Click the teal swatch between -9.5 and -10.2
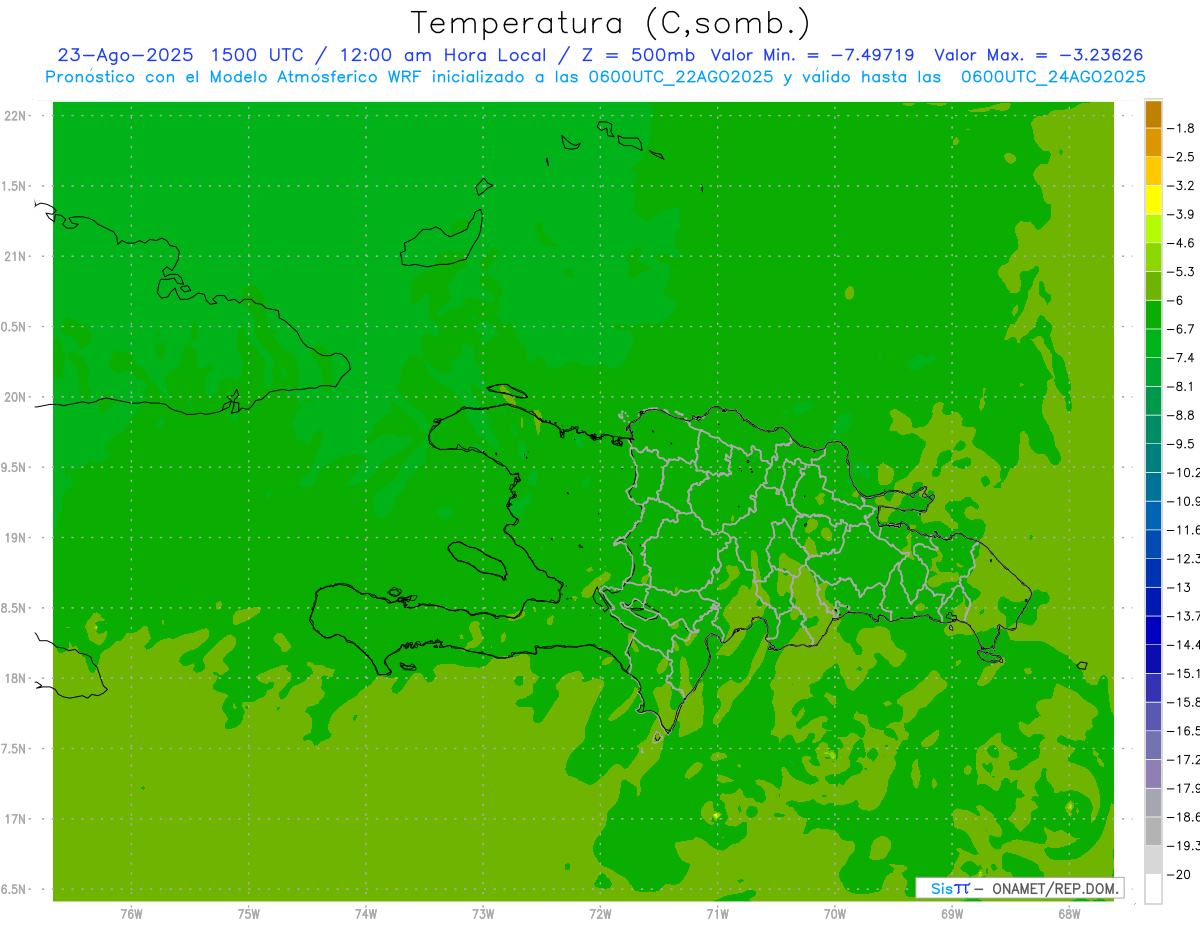Screen dimensions: 1200x927 (1153, 458)
